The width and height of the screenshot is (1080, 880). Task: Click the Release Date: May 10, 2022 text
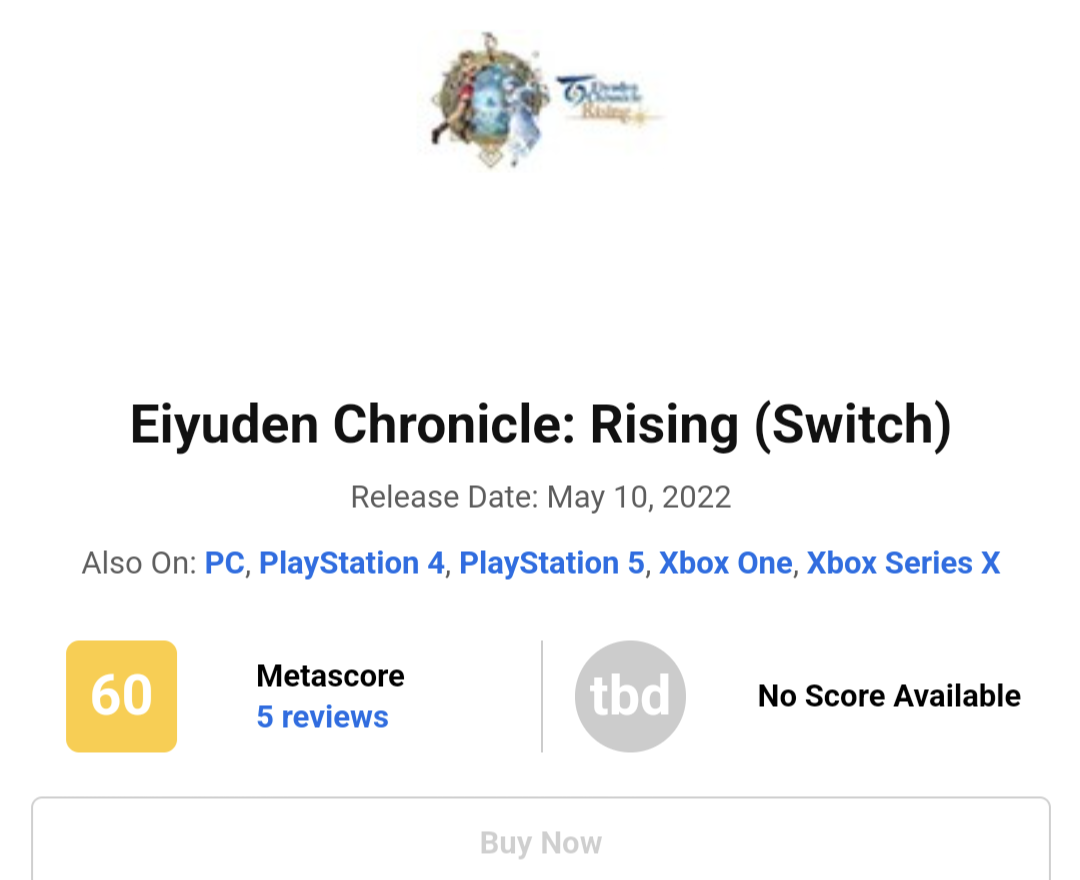click(541, 497)
